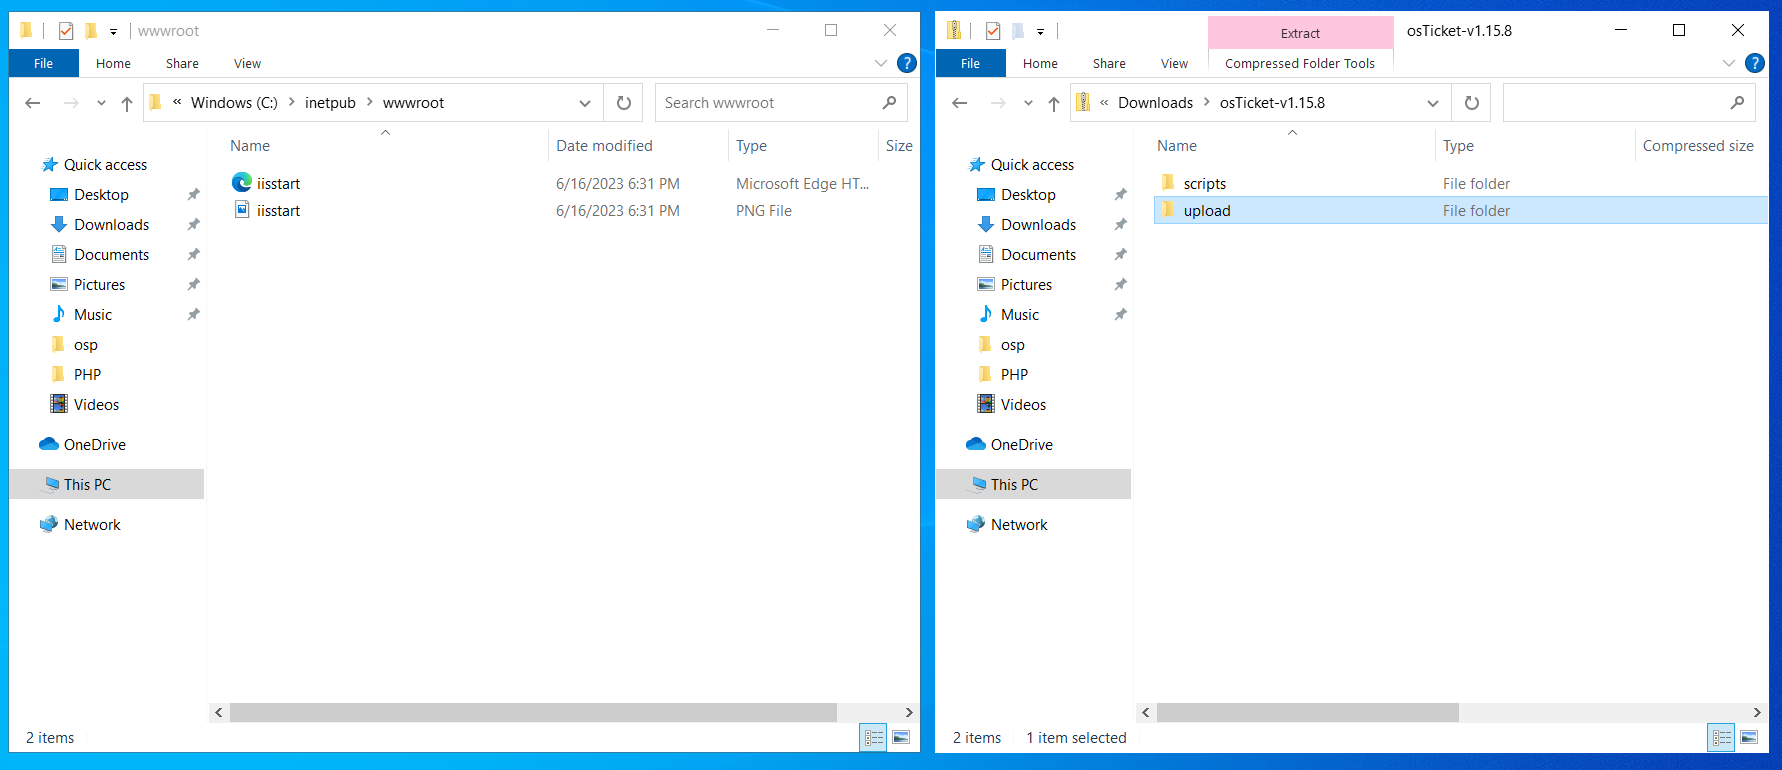The image size is (1782, 770).
Task: Select scripts folder icon
Action: point(1168,183)
